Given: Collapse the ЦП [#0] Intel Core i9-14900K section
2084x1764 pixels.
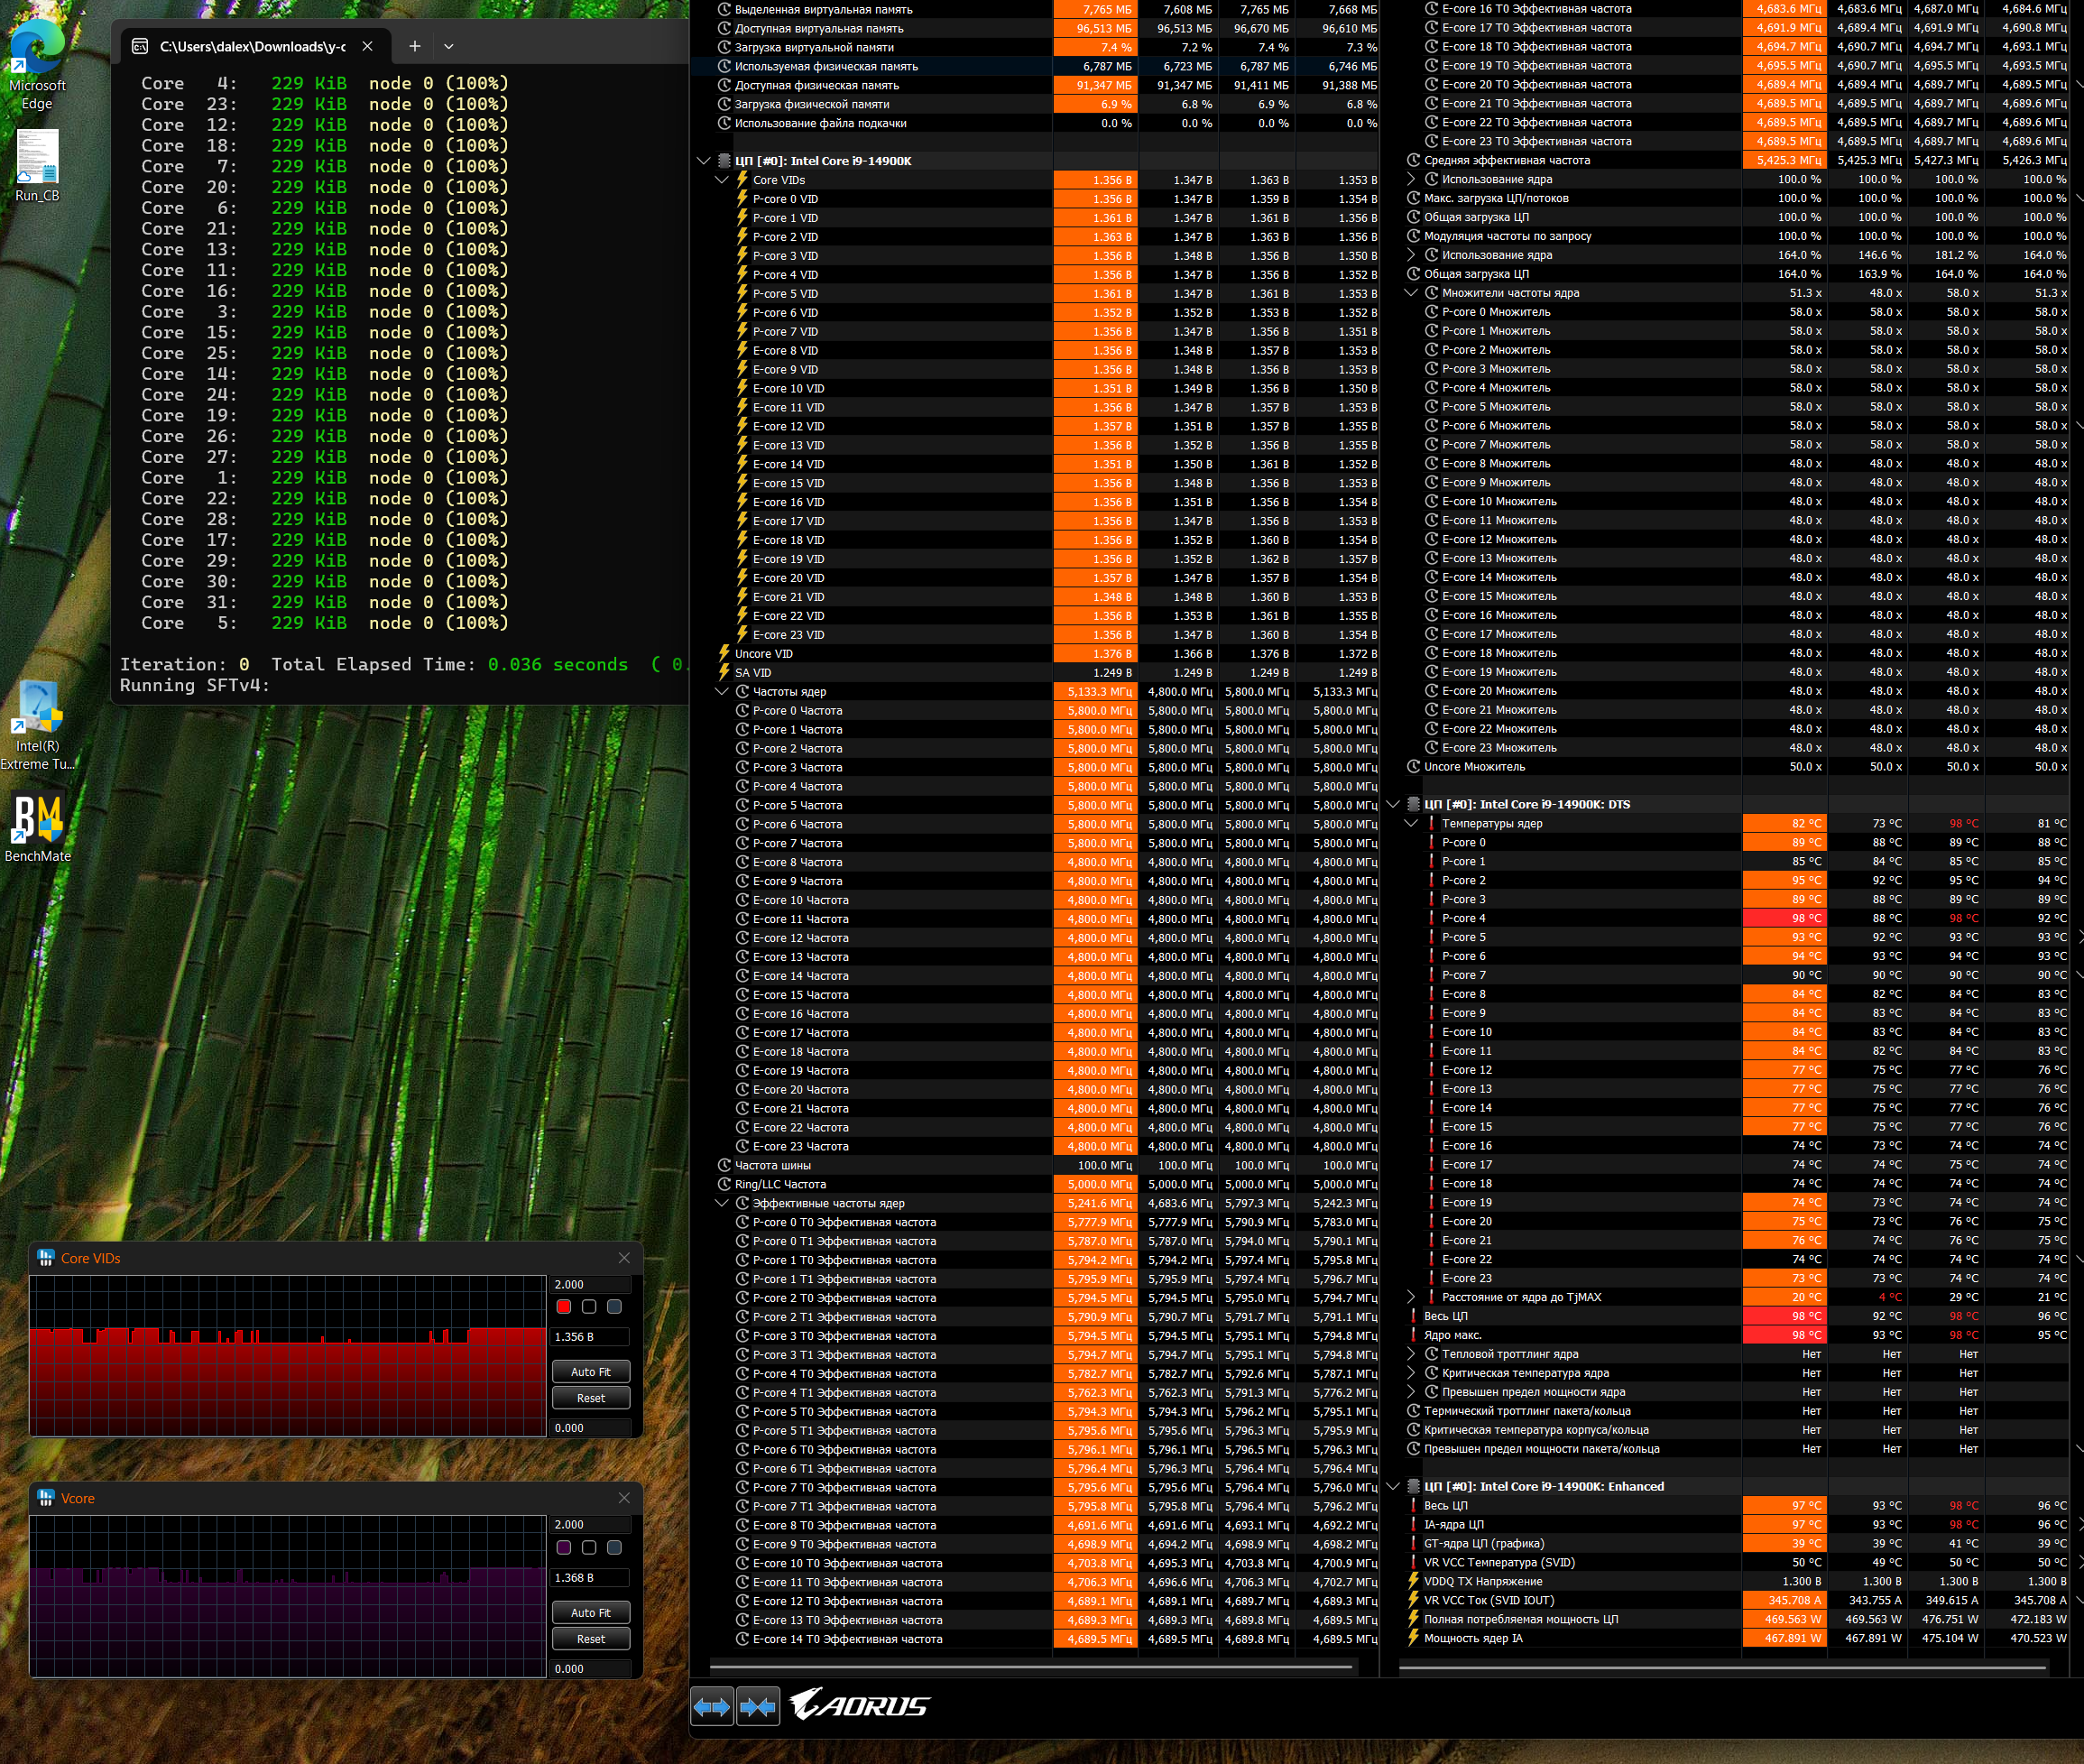Looking at the screenshot, I should [x=703, y=161].
